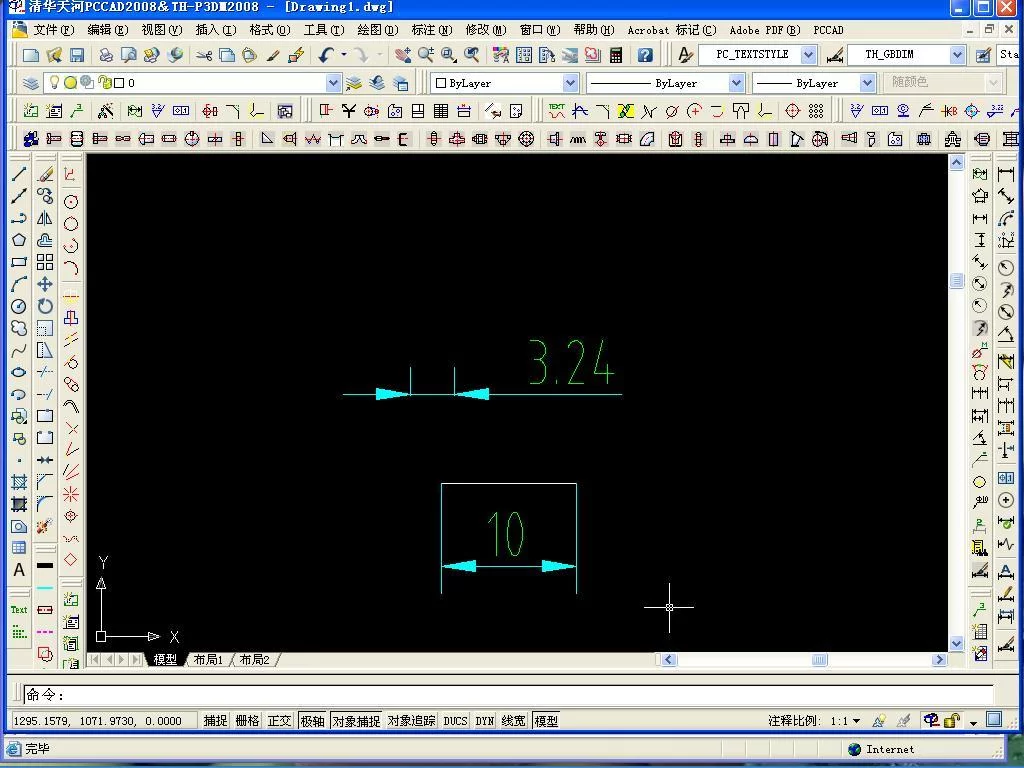Toggle 正交 ortho mode
This screenshot has width=1024, height=768.
coord(280,721)
